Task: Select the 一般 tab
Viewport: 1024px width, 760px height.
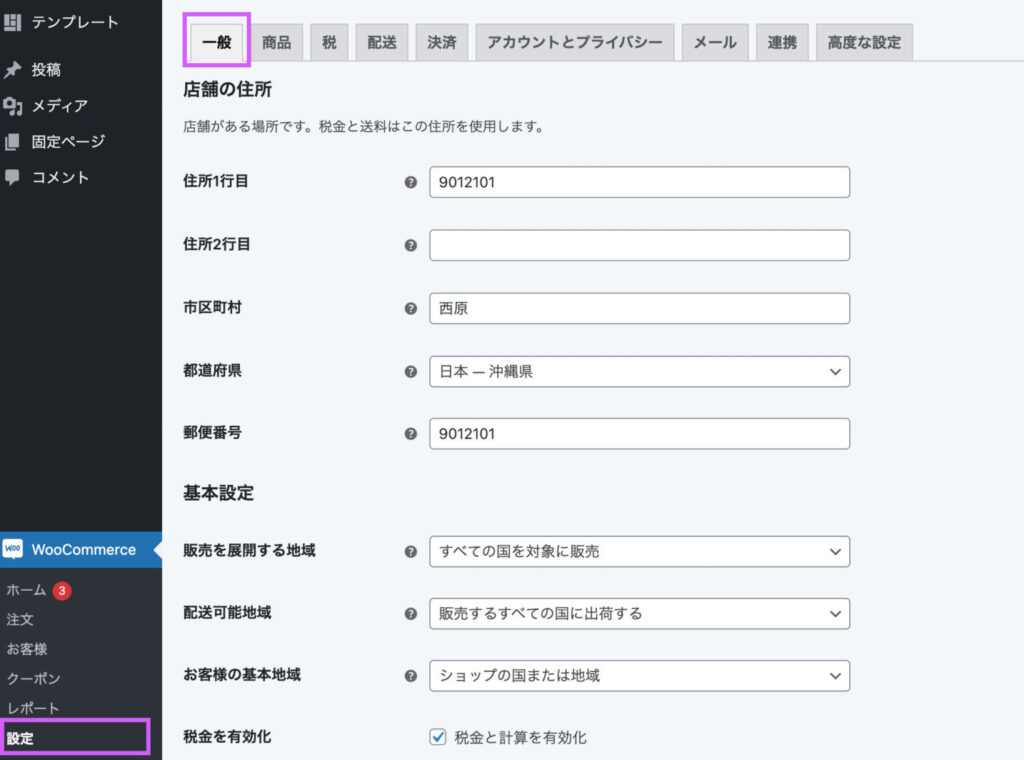Action: click(x=217, y=42)
